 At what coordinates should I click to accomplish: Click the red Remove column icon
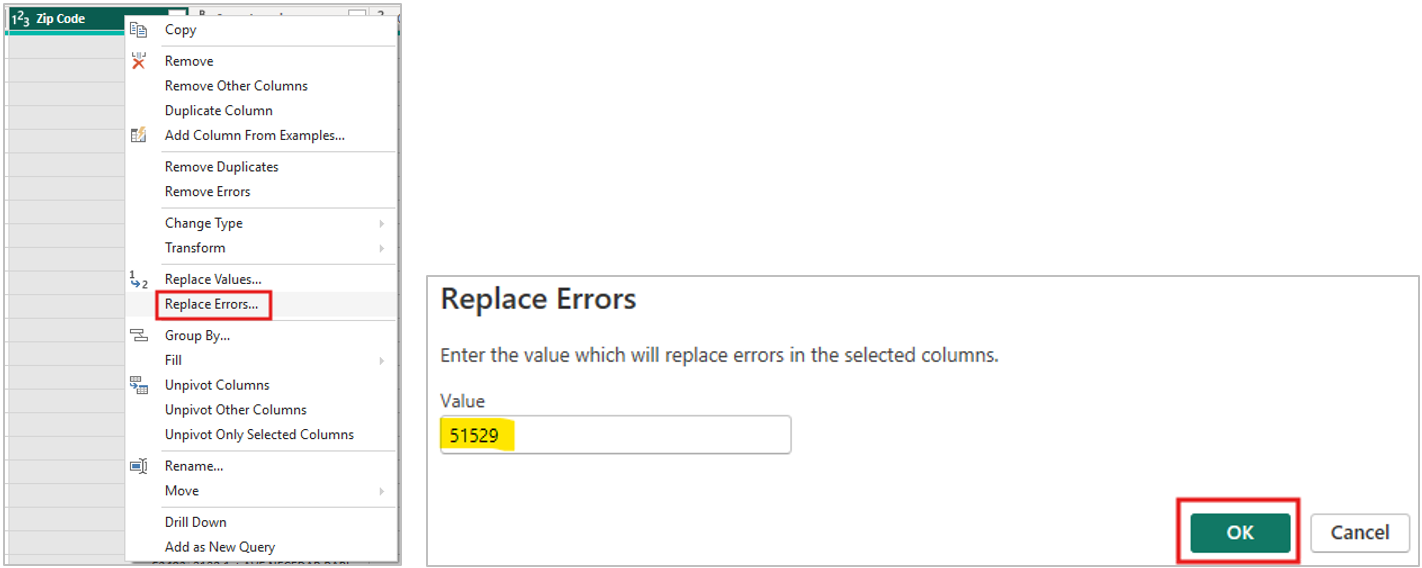138,61
